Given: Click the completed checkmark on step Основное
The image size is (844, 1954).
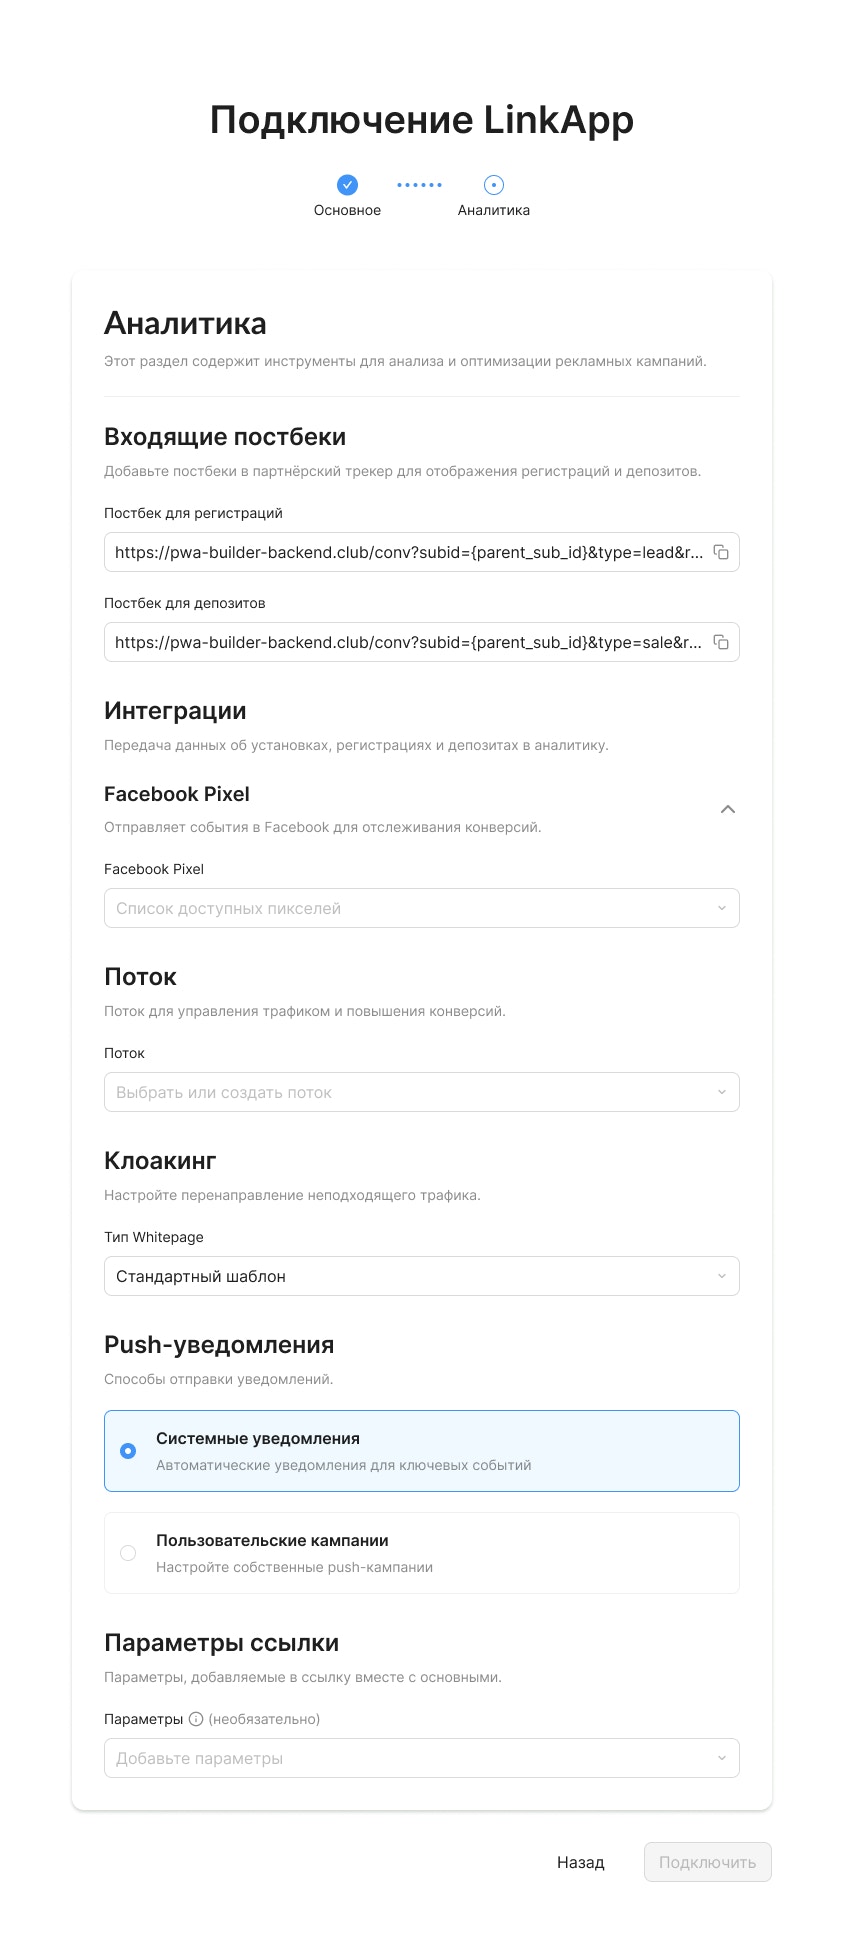Looking at the screenshot, I should tap(347, 185).
